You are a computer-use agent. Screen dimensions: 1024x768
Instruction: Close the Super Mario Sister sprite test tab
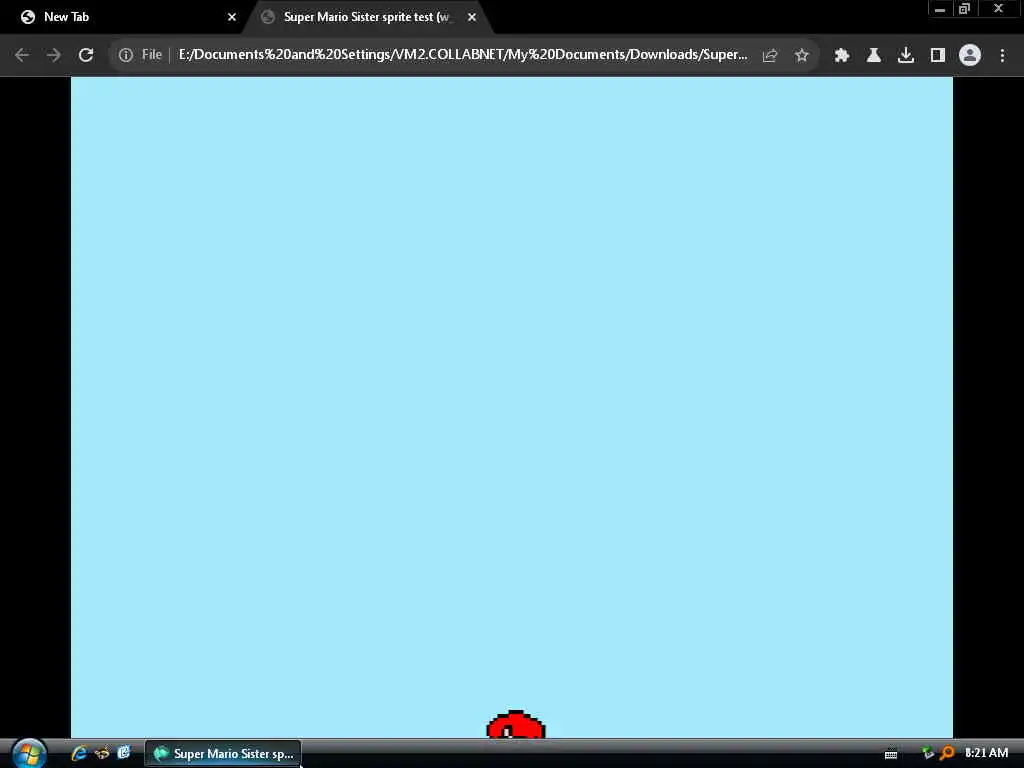(x=472, y=17)
